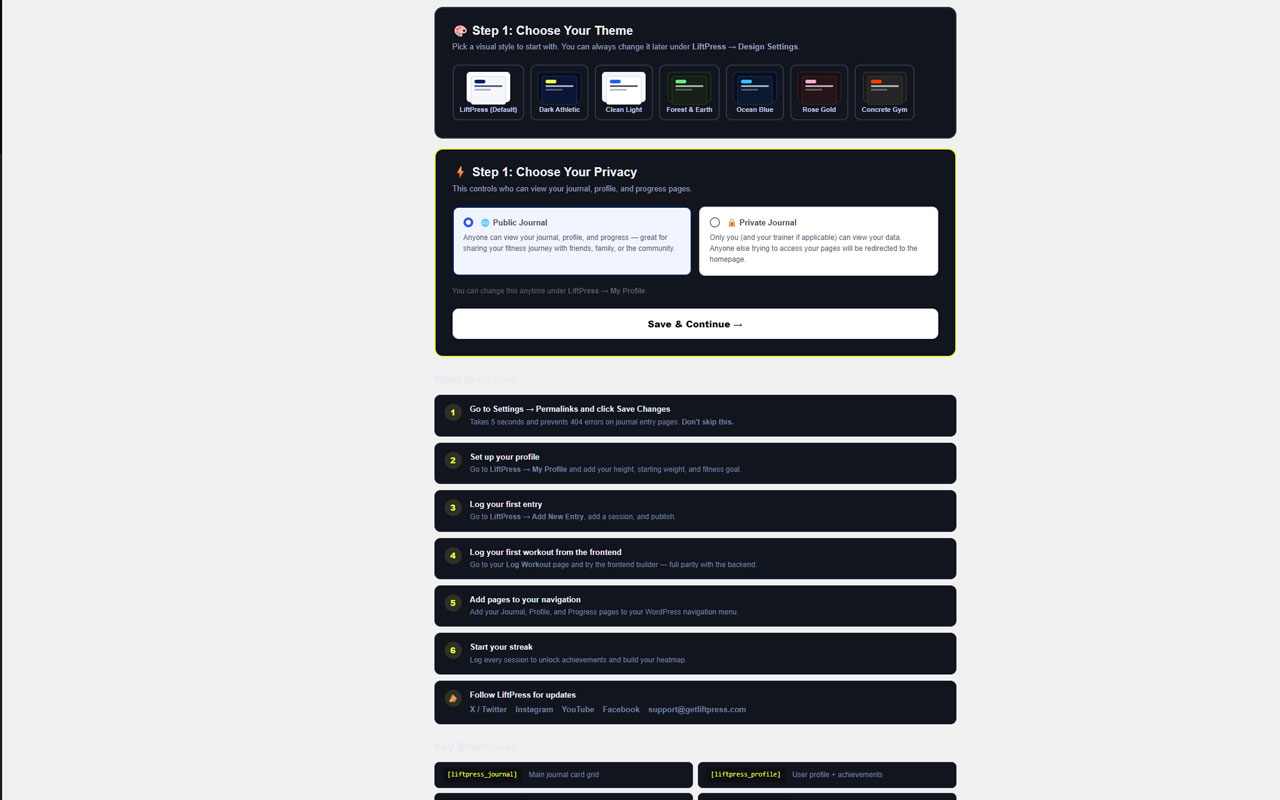1280x800 pixels.
Task: Click the step 5 number badge
Action: 453,603
